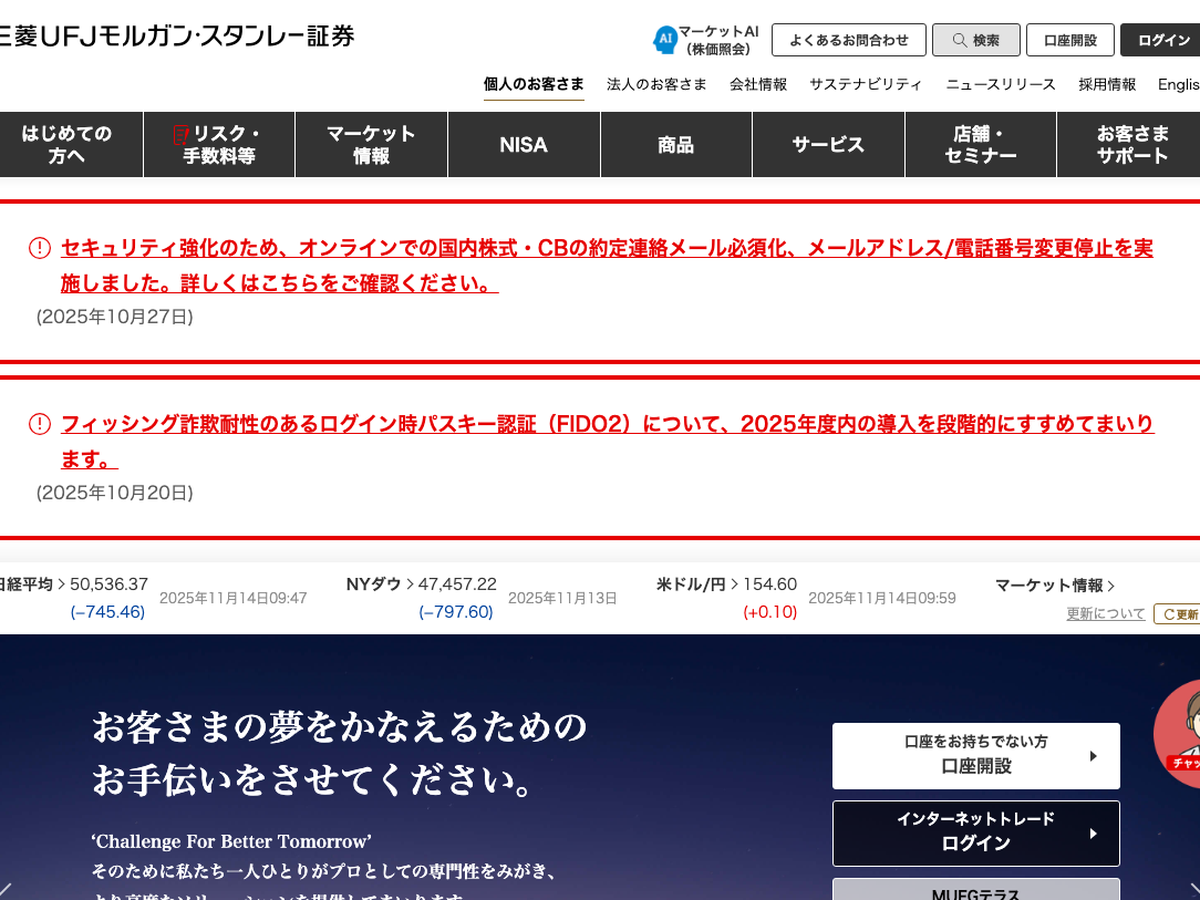
Task: Open the 更新について link
Action: pyautogui.click(x=1105, y=614)
